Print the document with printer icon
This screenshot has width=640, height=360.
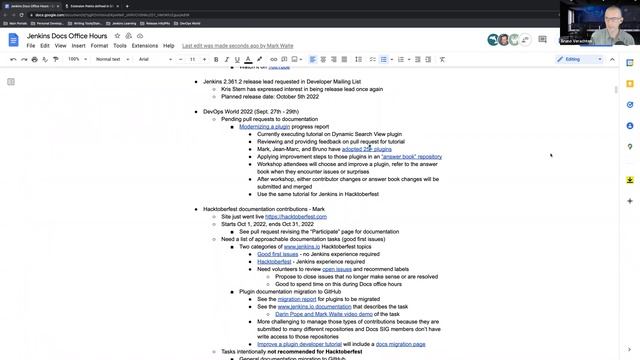(35, 60)
